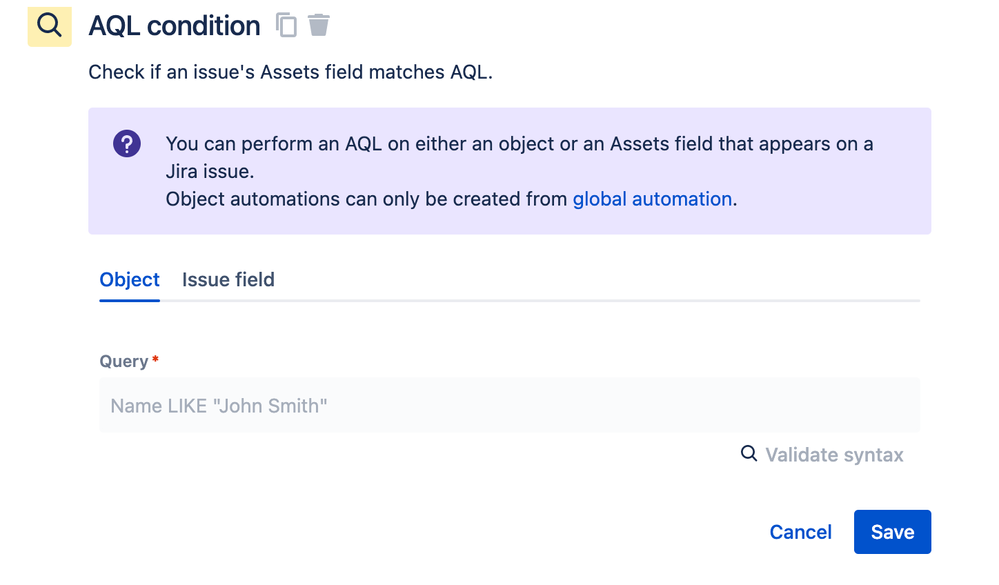Viewport: 999px width, 585px height.
Task: Focus the Query input field
Action: tap(509, 405)
